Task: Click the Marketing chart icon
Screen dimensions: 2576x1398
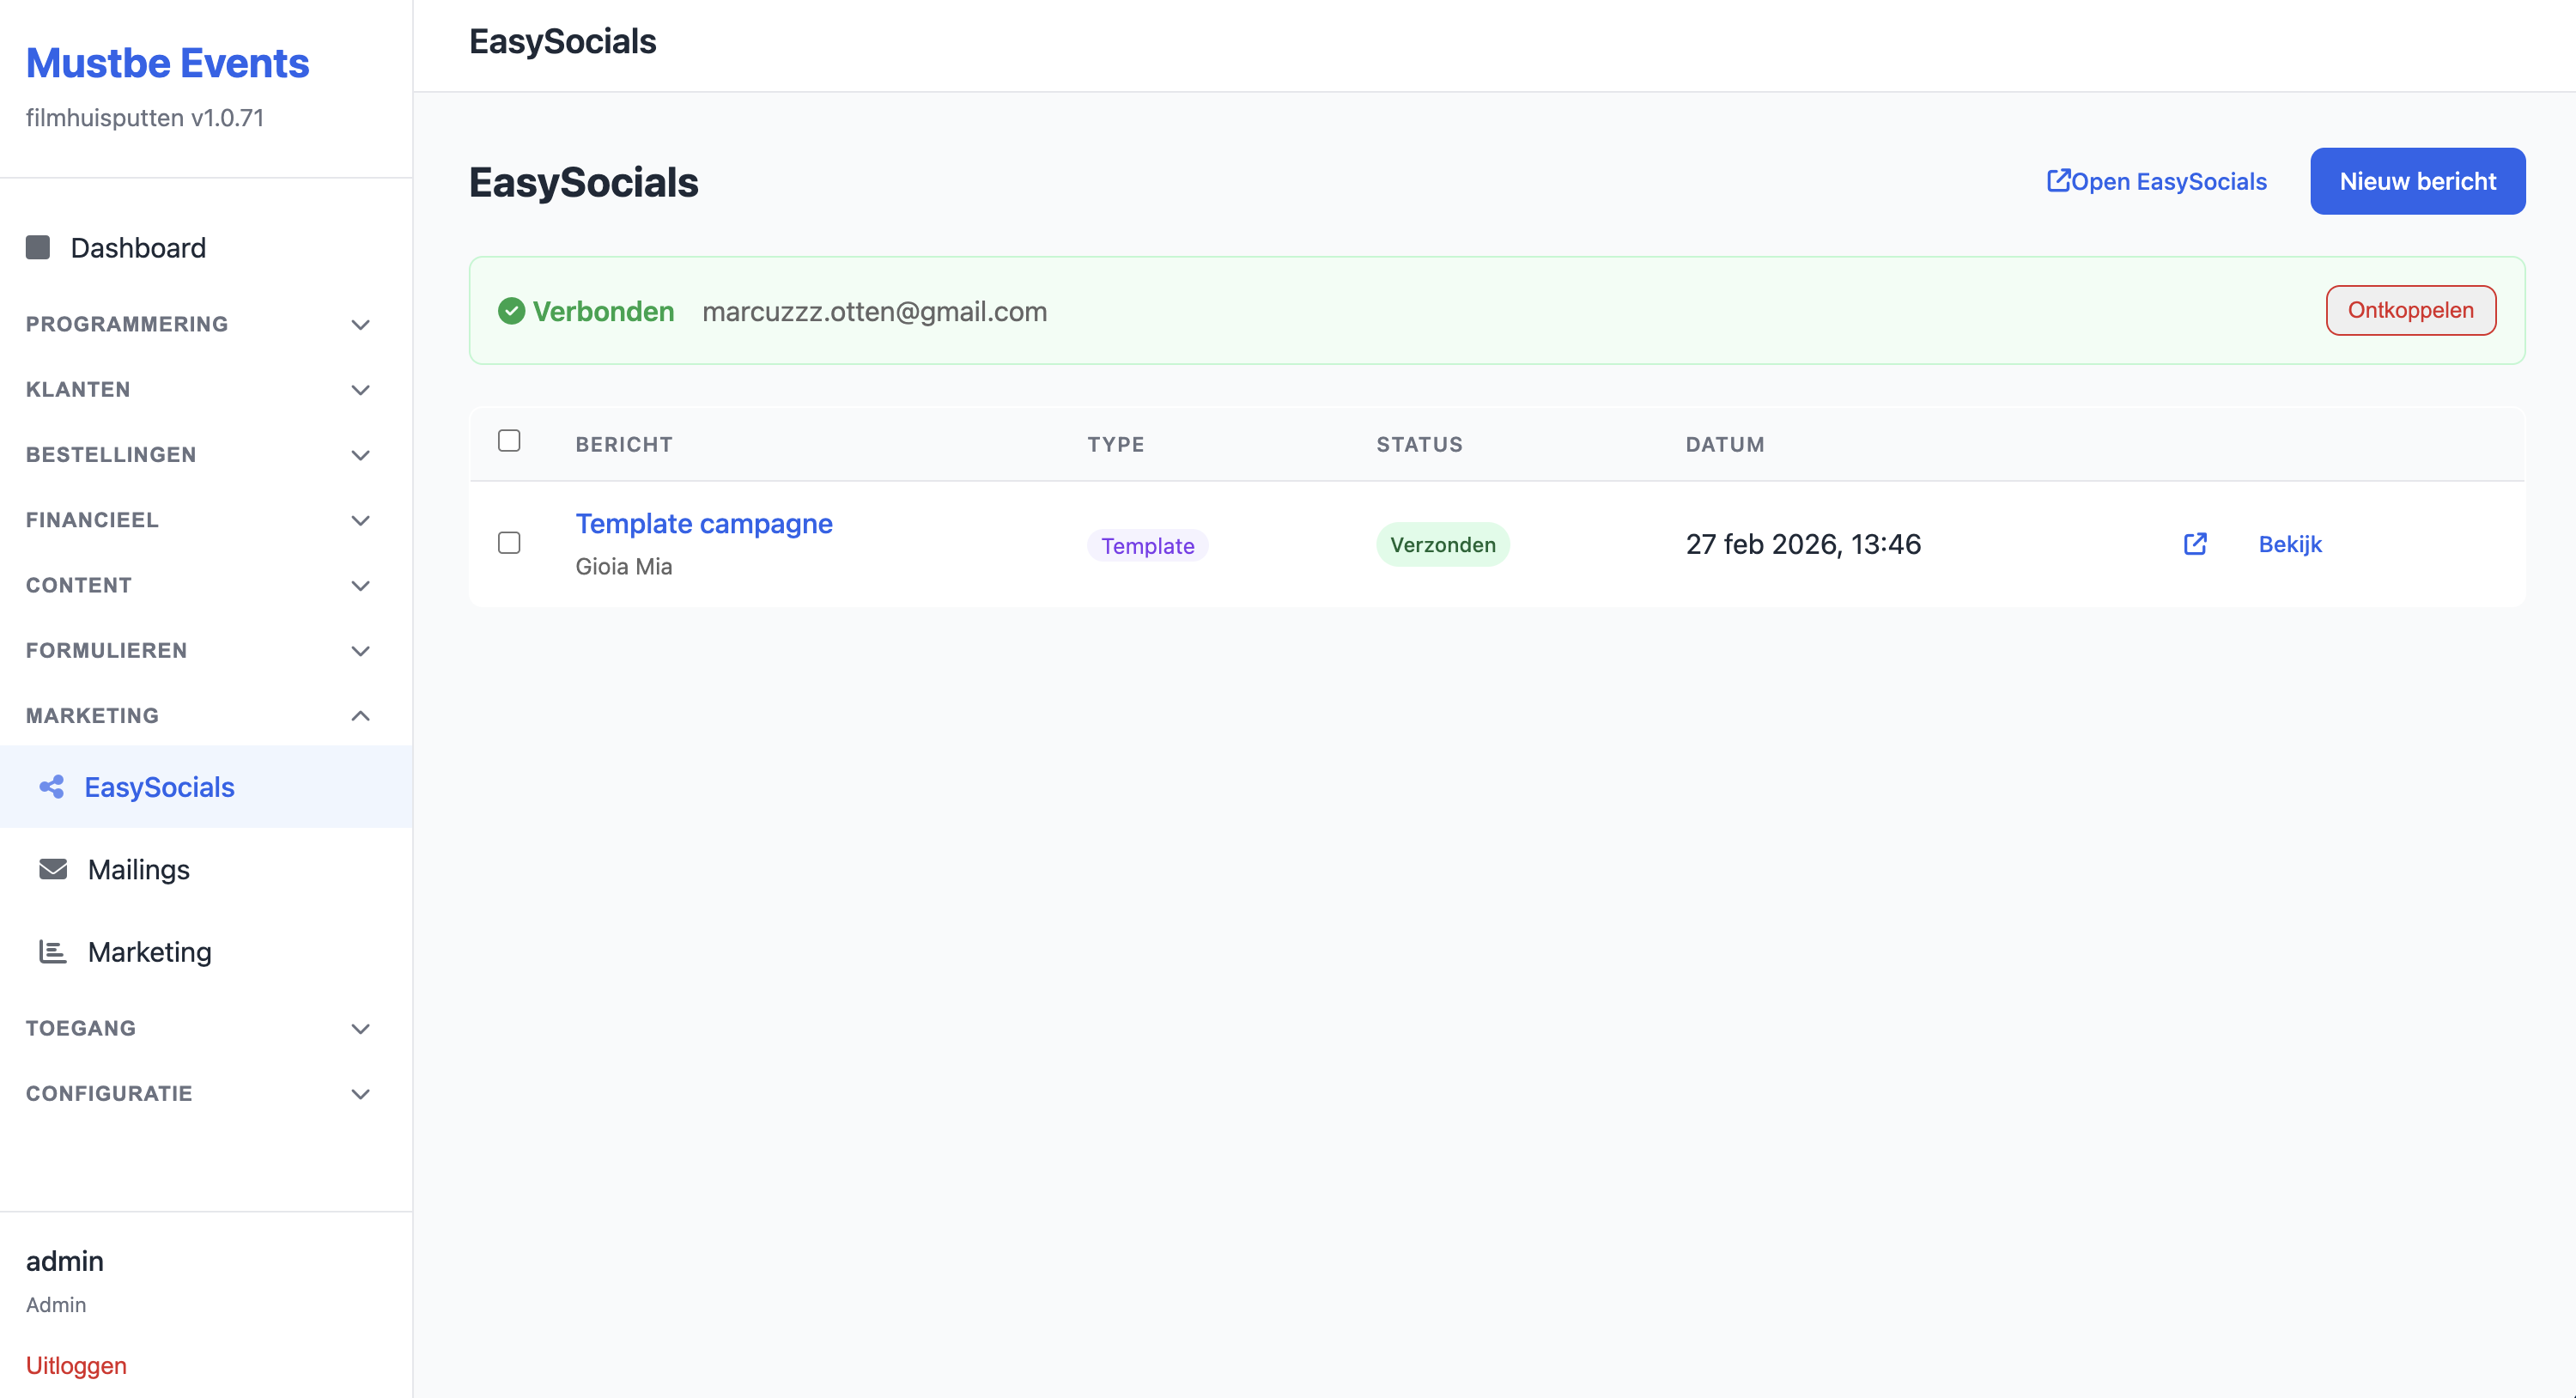Action: pyautogui.click(x=53, y=951)
